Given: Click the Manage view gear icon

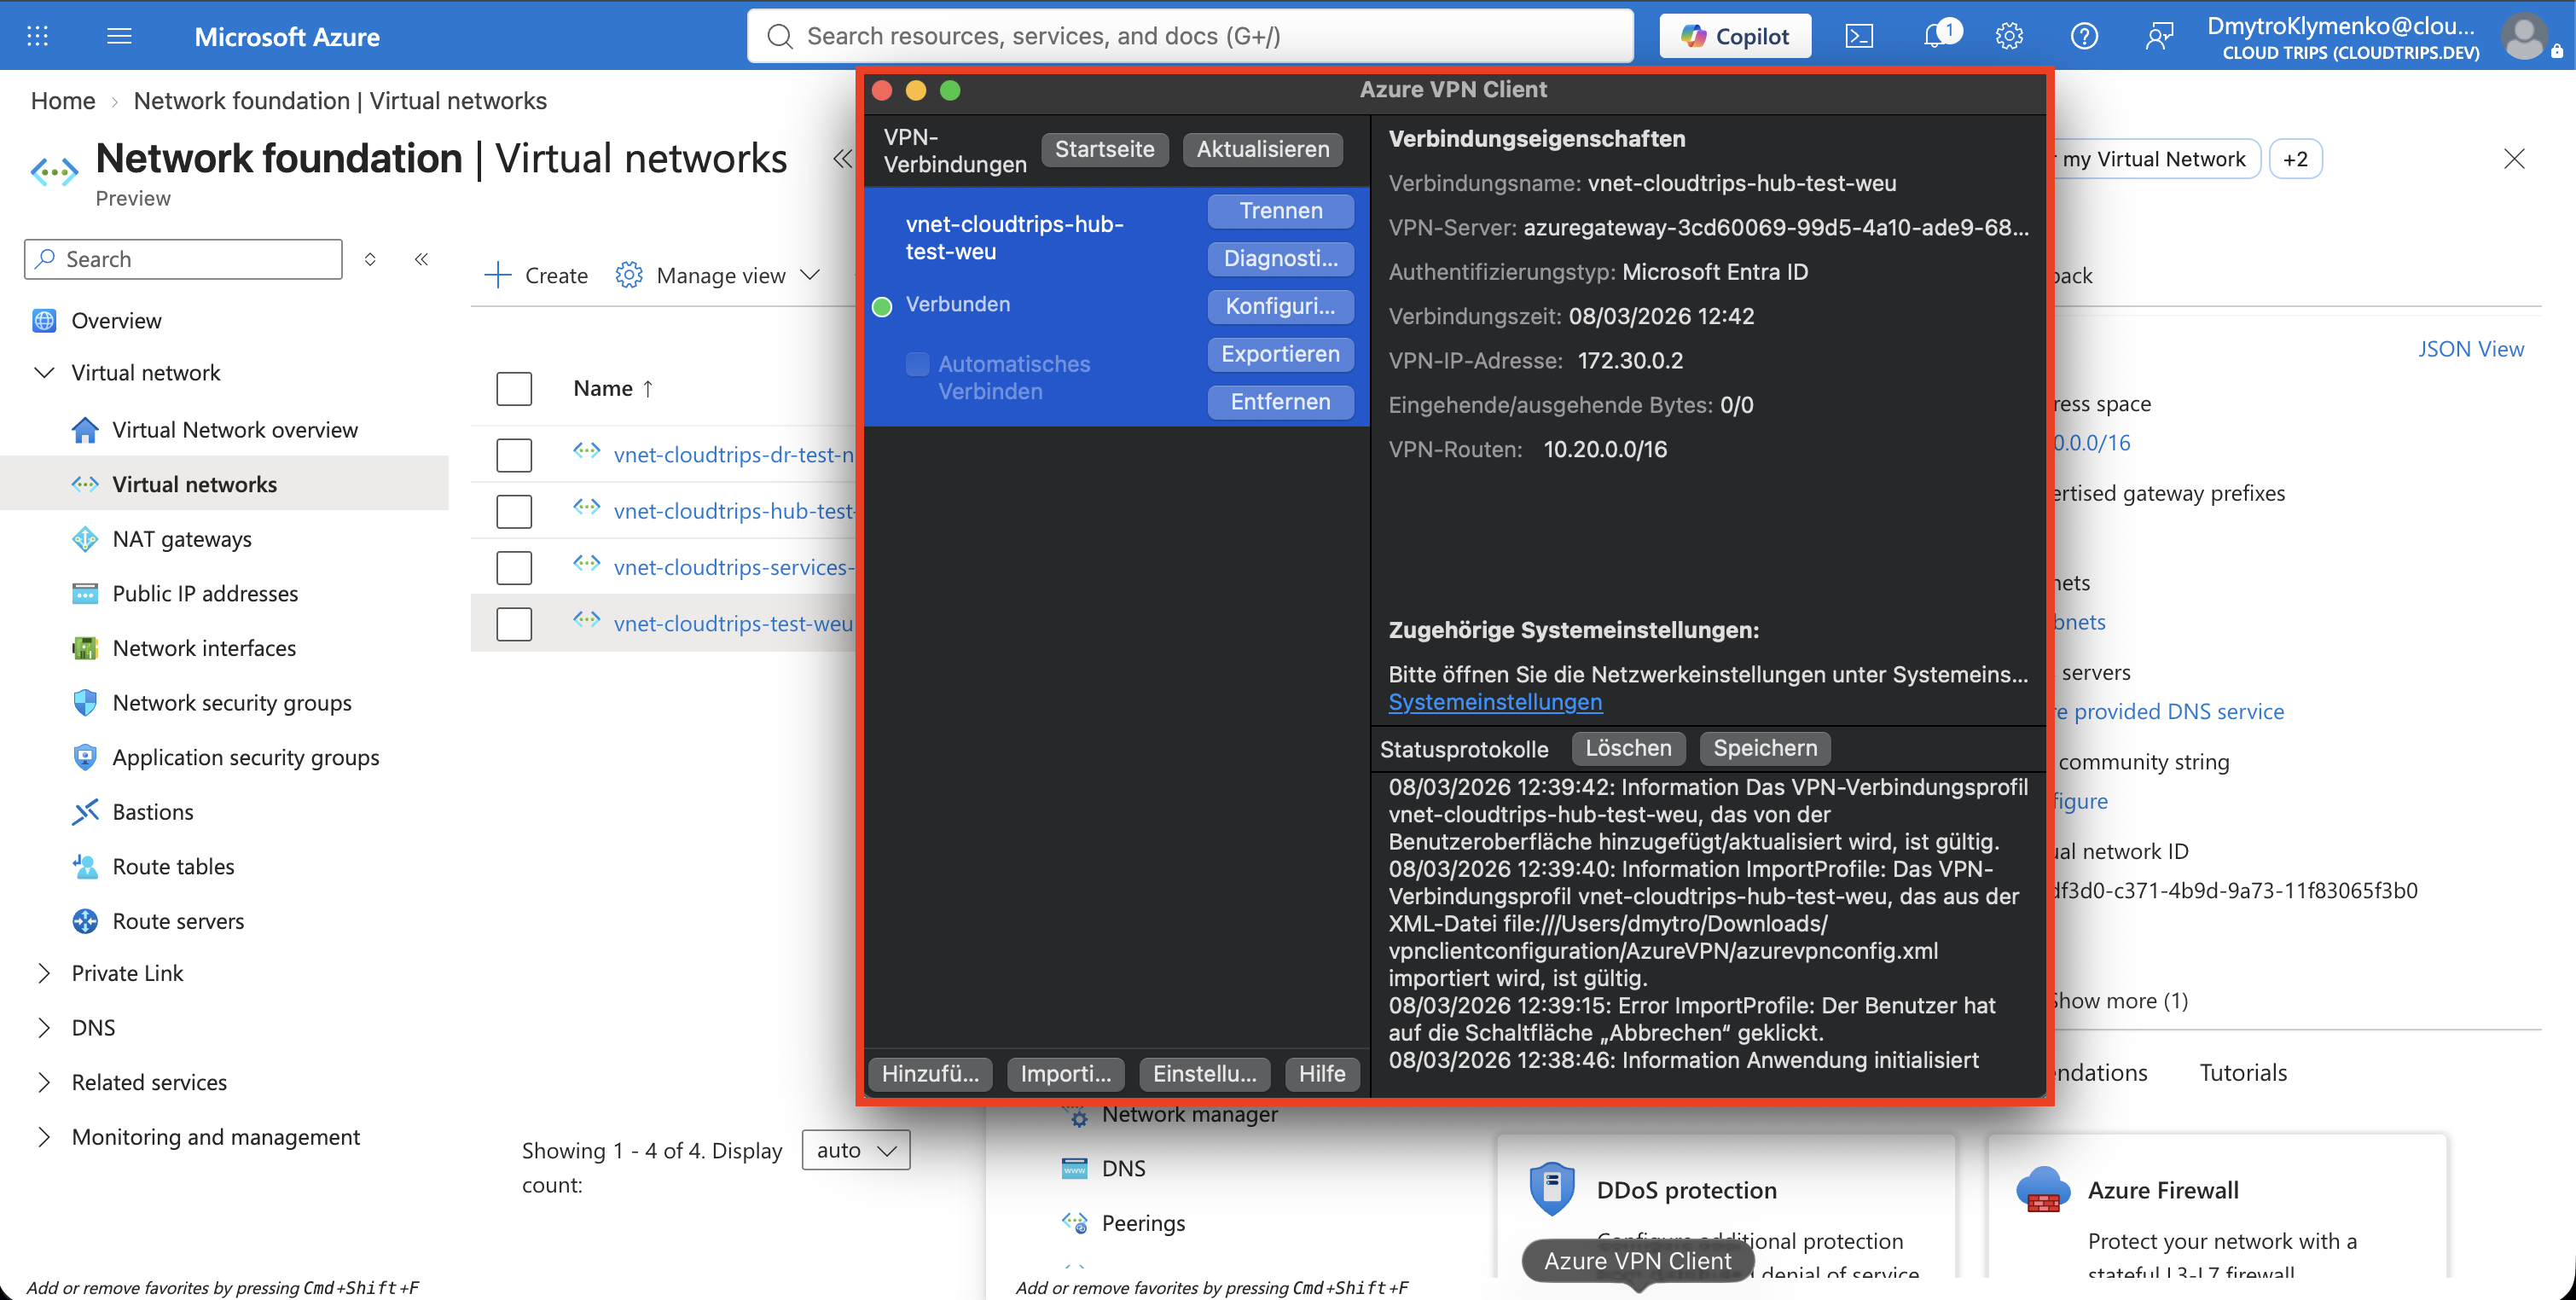Looking at the screenshot, I should pos(629,275).
